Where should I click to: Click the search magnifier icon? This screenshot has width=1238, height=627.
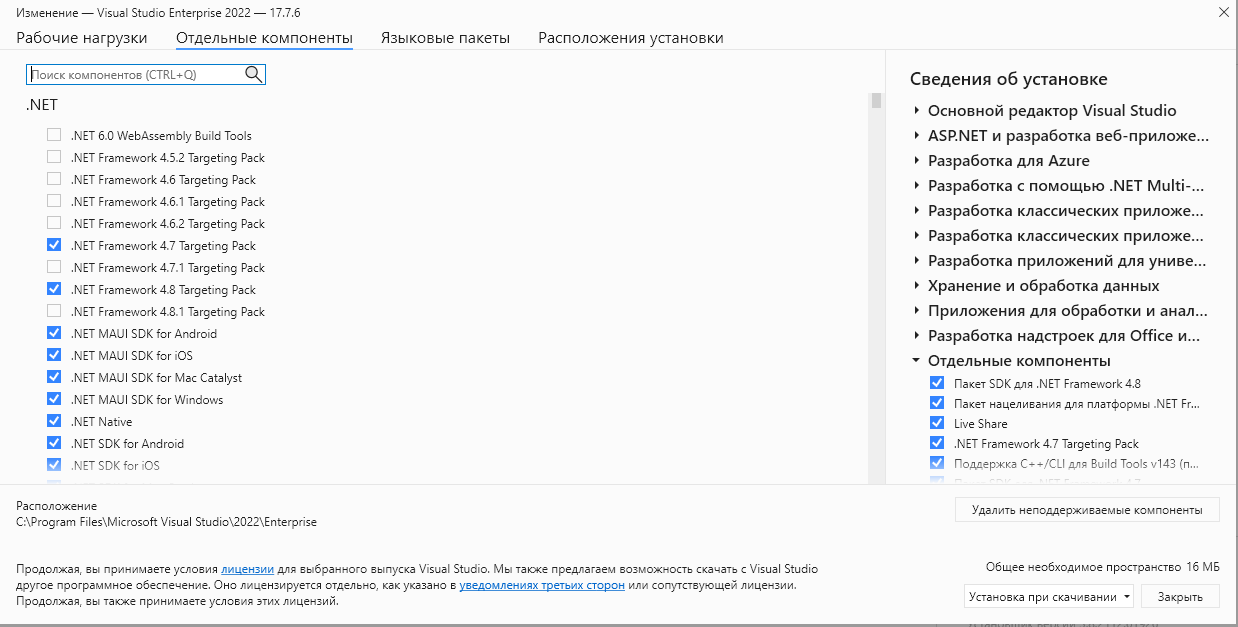[x=253, y=74]
